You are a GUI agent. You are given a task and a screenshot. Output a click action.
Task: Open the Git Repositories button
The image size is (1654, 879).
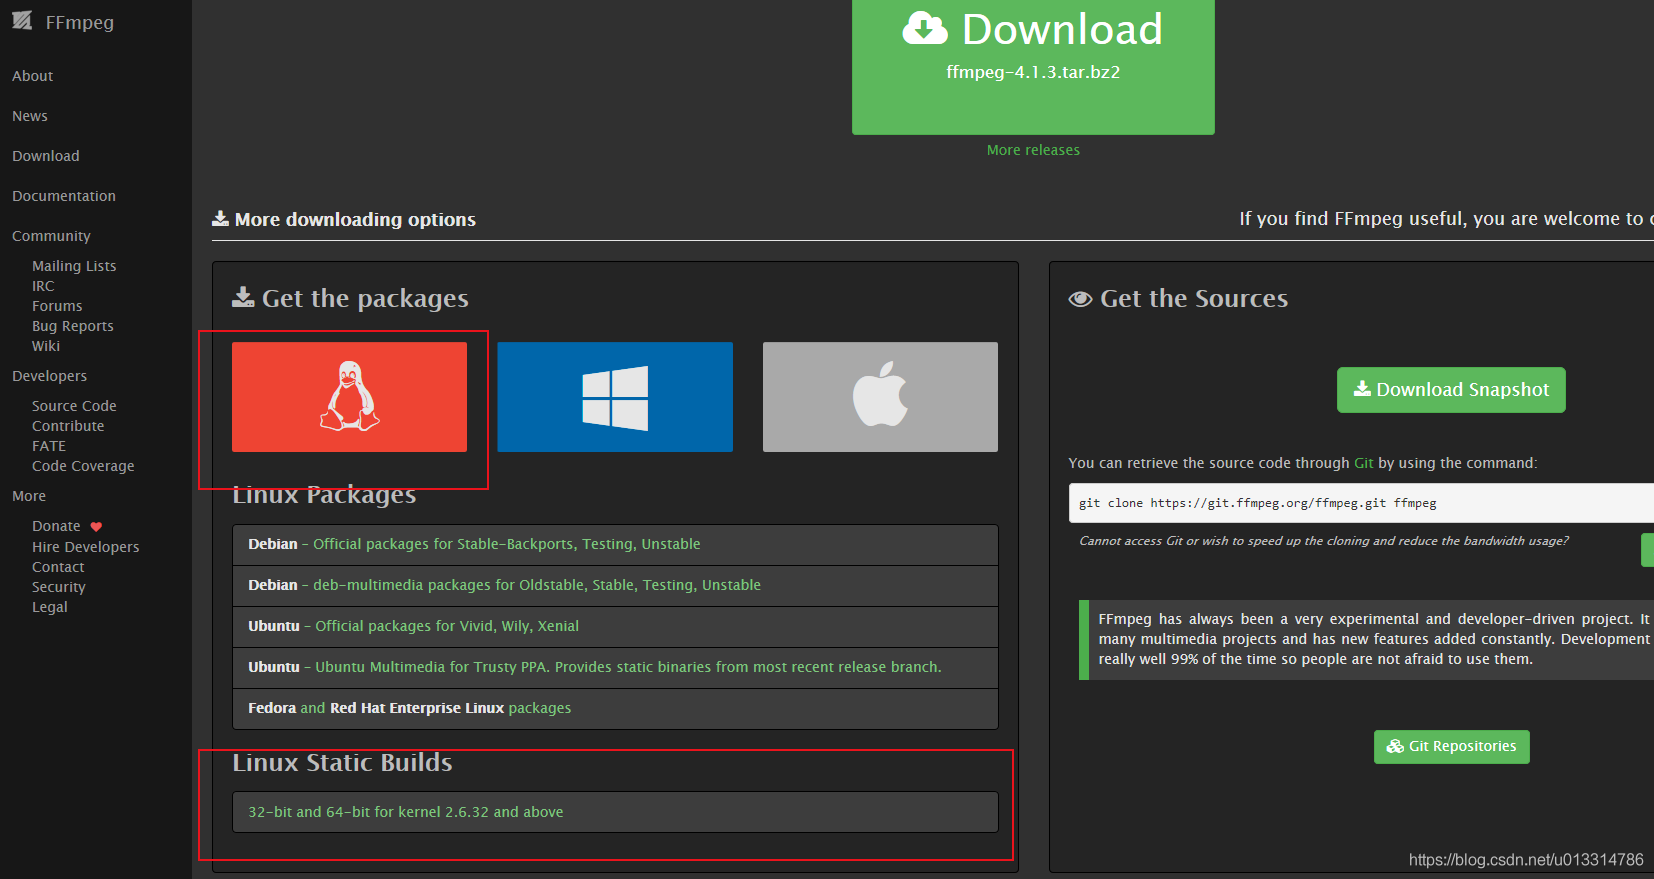(x=1451, y=747)
